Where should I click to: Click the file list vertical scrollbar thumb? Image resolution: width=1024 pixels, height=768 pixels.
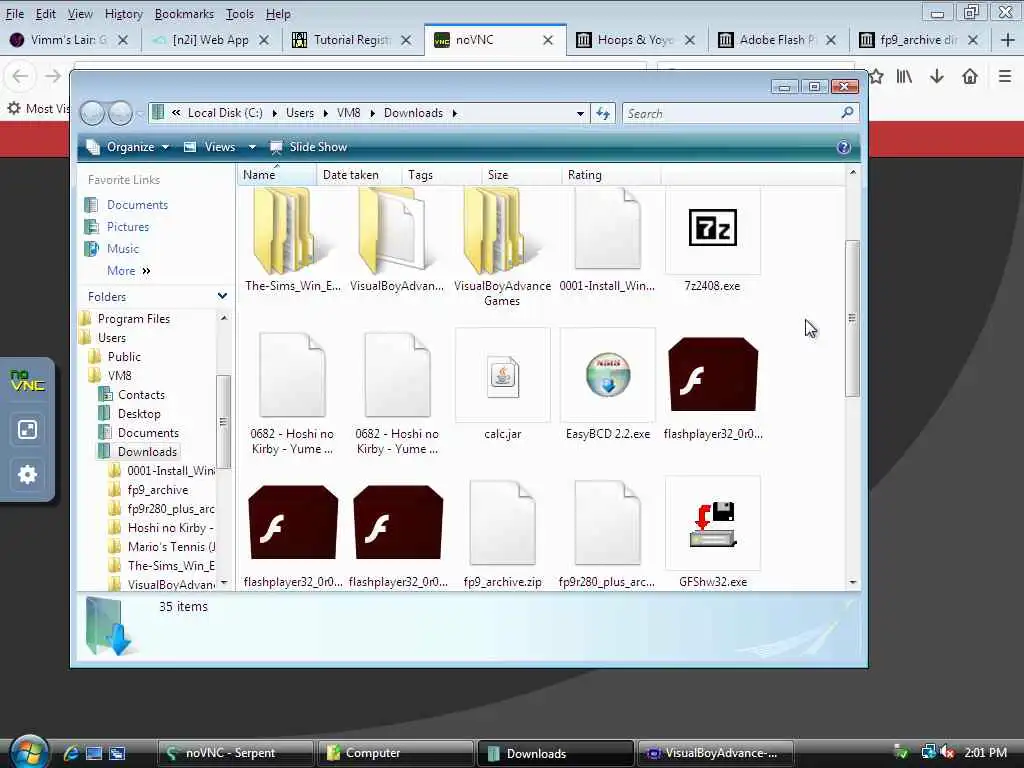(852, 318)
